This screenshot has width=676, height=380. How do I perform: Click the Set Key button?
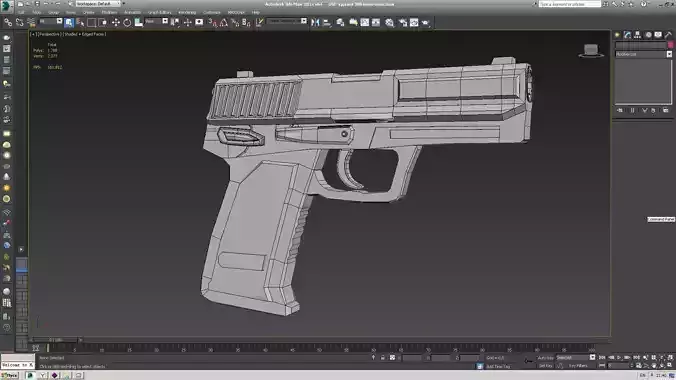545,366
